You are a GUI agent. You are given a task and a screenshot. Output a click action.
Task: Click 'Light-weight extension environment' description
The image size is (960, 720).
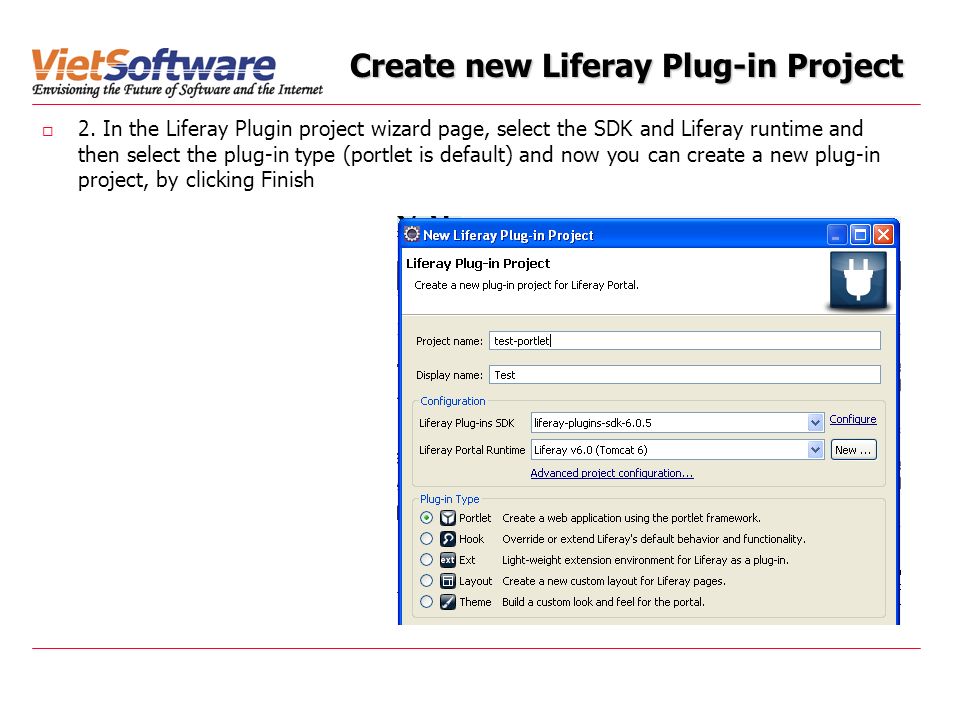pyautogui.click(x=645, y=560)
